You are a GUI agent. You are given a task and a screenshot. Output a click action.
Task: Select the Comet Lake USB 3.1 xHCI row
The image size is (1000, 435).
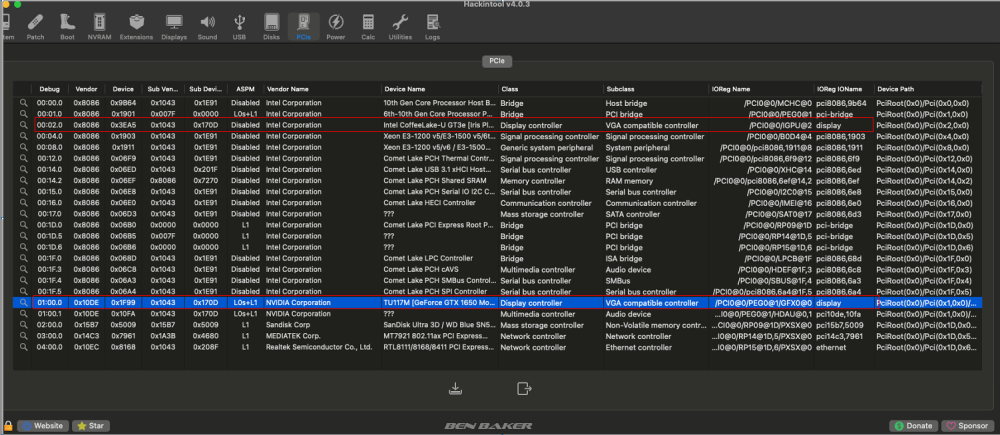497,170
